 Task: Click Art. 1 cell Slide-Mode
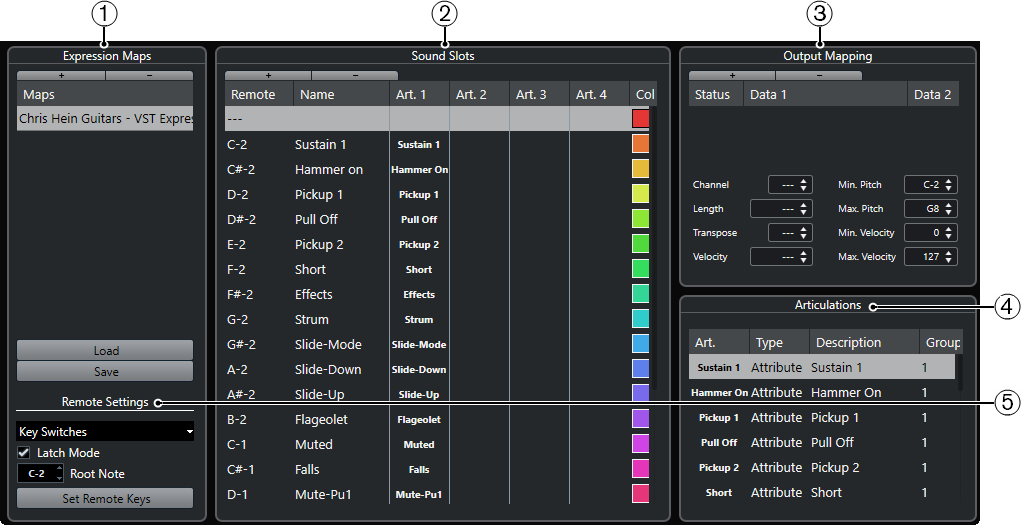click(419, 345)
